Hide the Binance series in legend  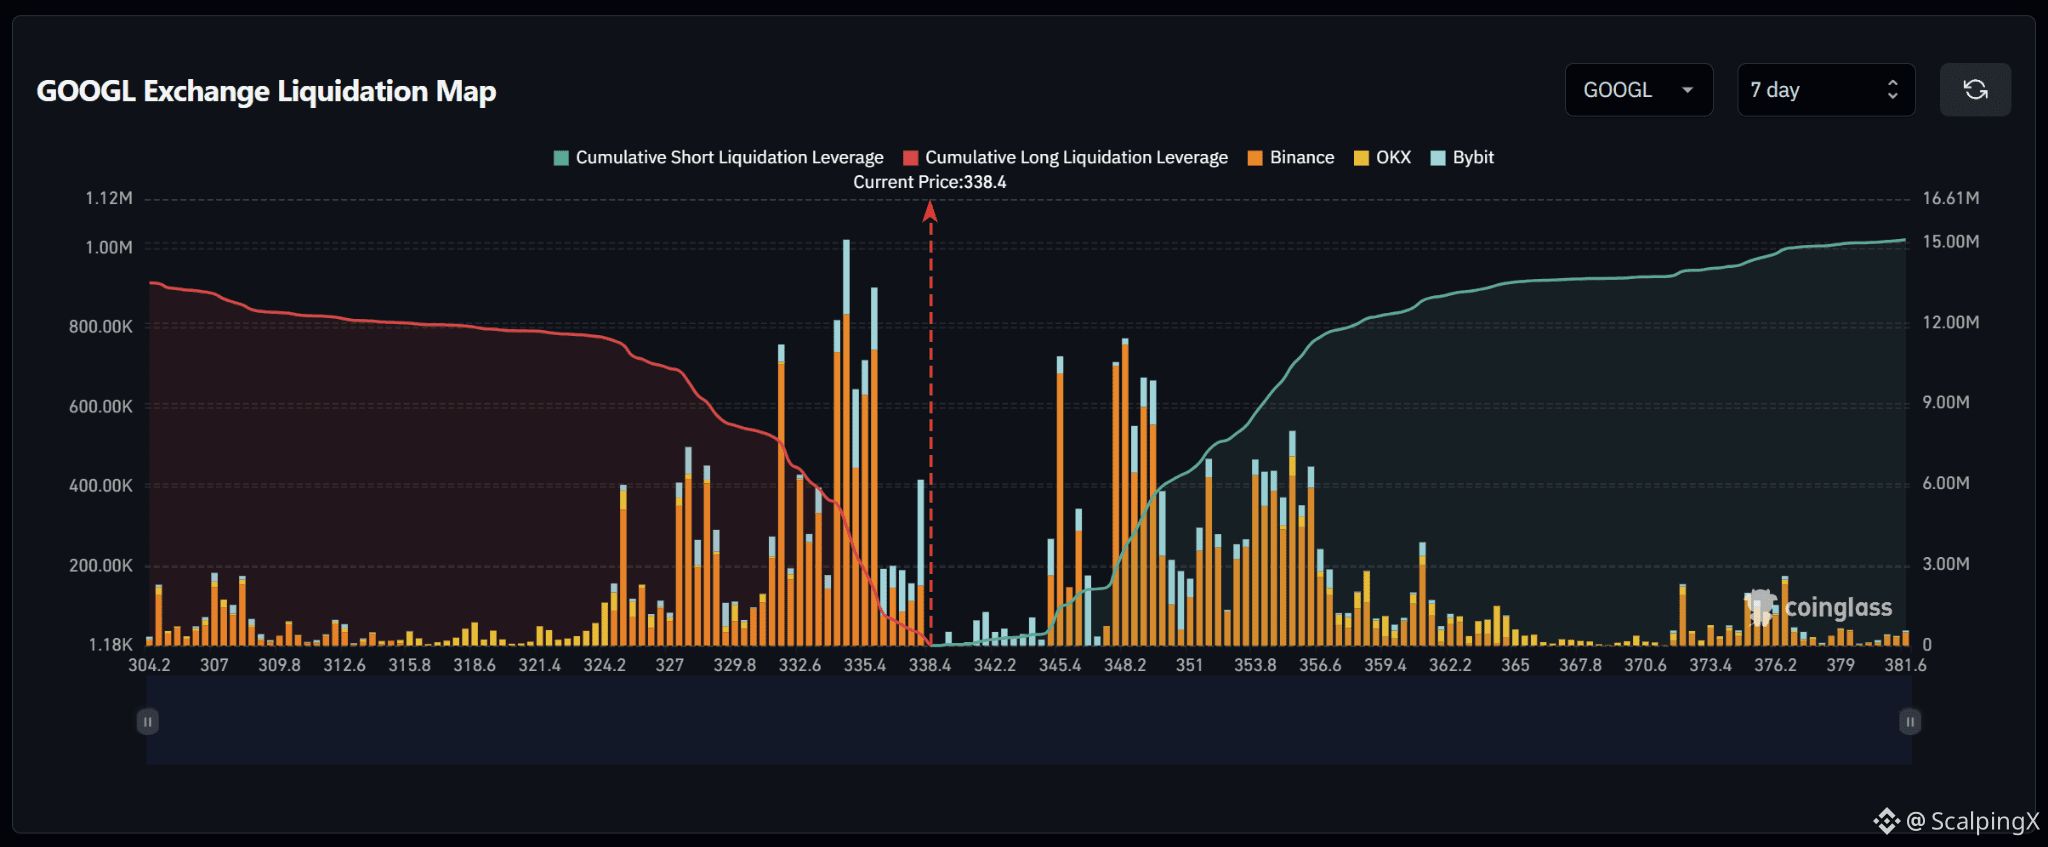(1291, 158)
